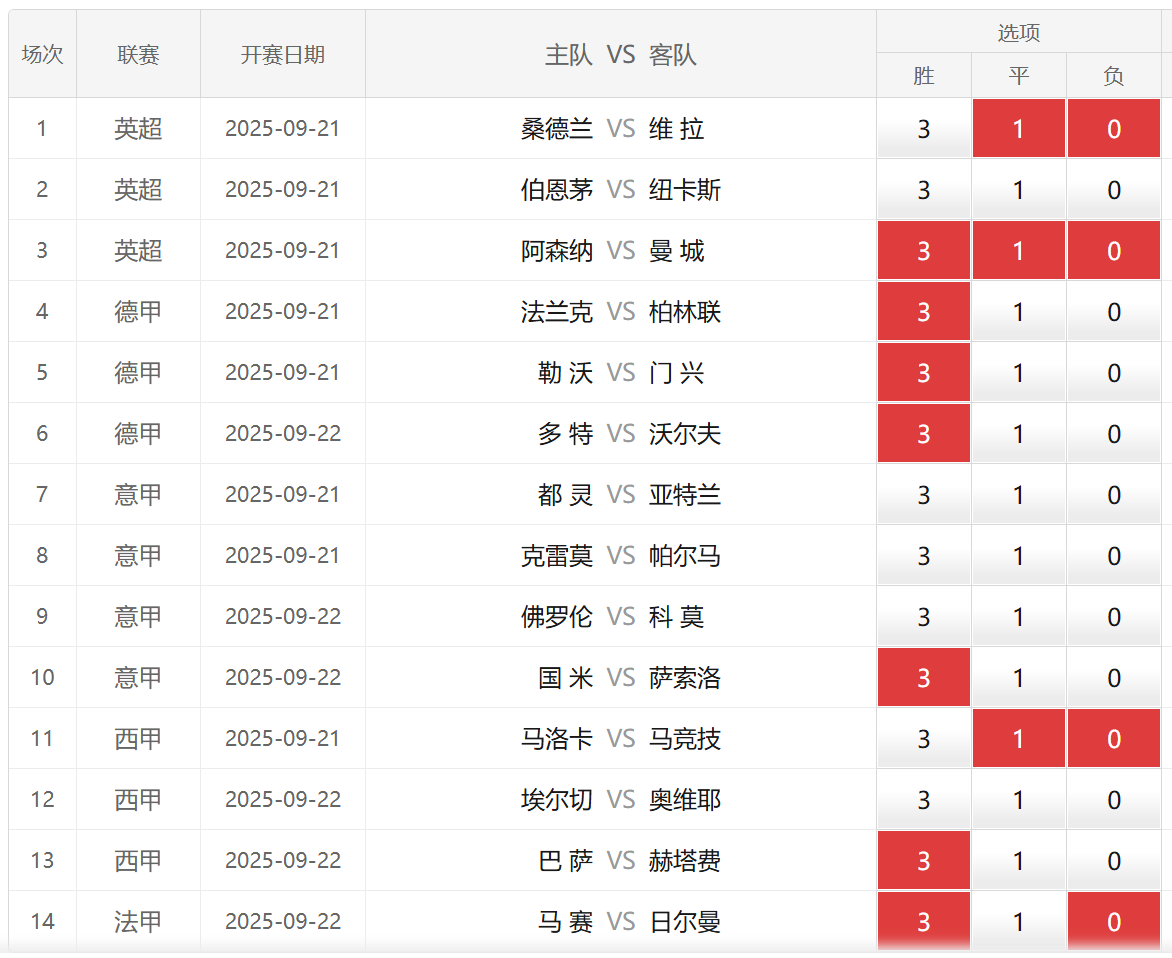Select draw (1) for 马赛 VS 日尔曼
The width and height of the screenshot is (1172, 958).
1018,922
